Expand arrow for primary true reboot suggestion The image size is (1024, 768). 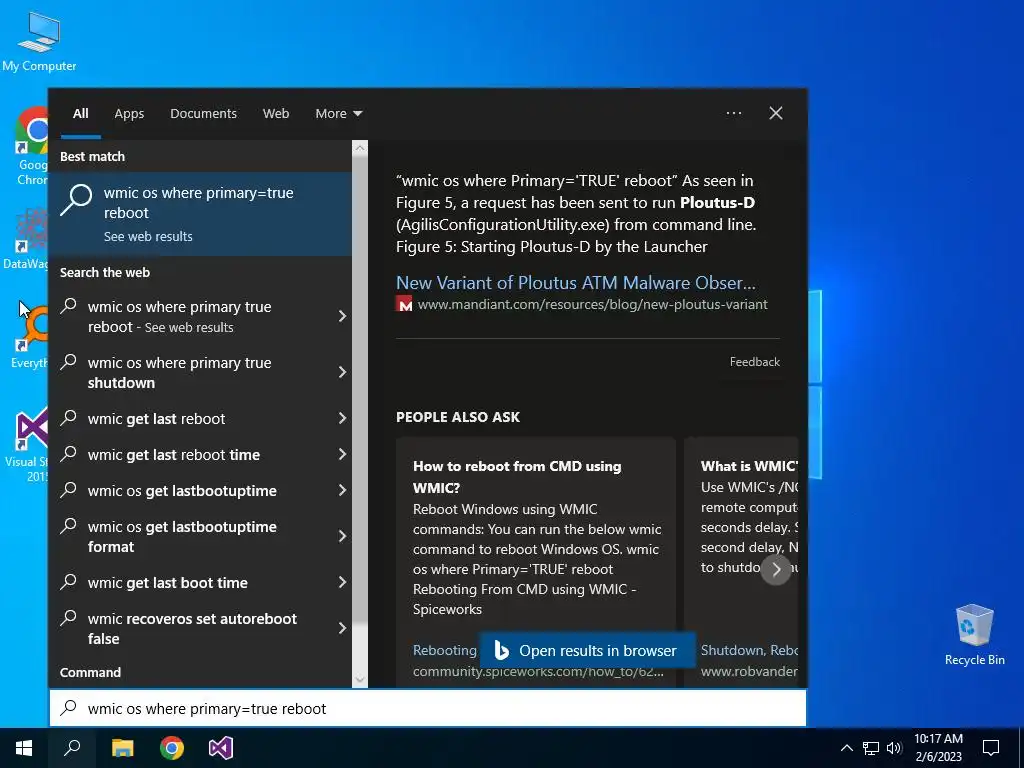(342, 316)
